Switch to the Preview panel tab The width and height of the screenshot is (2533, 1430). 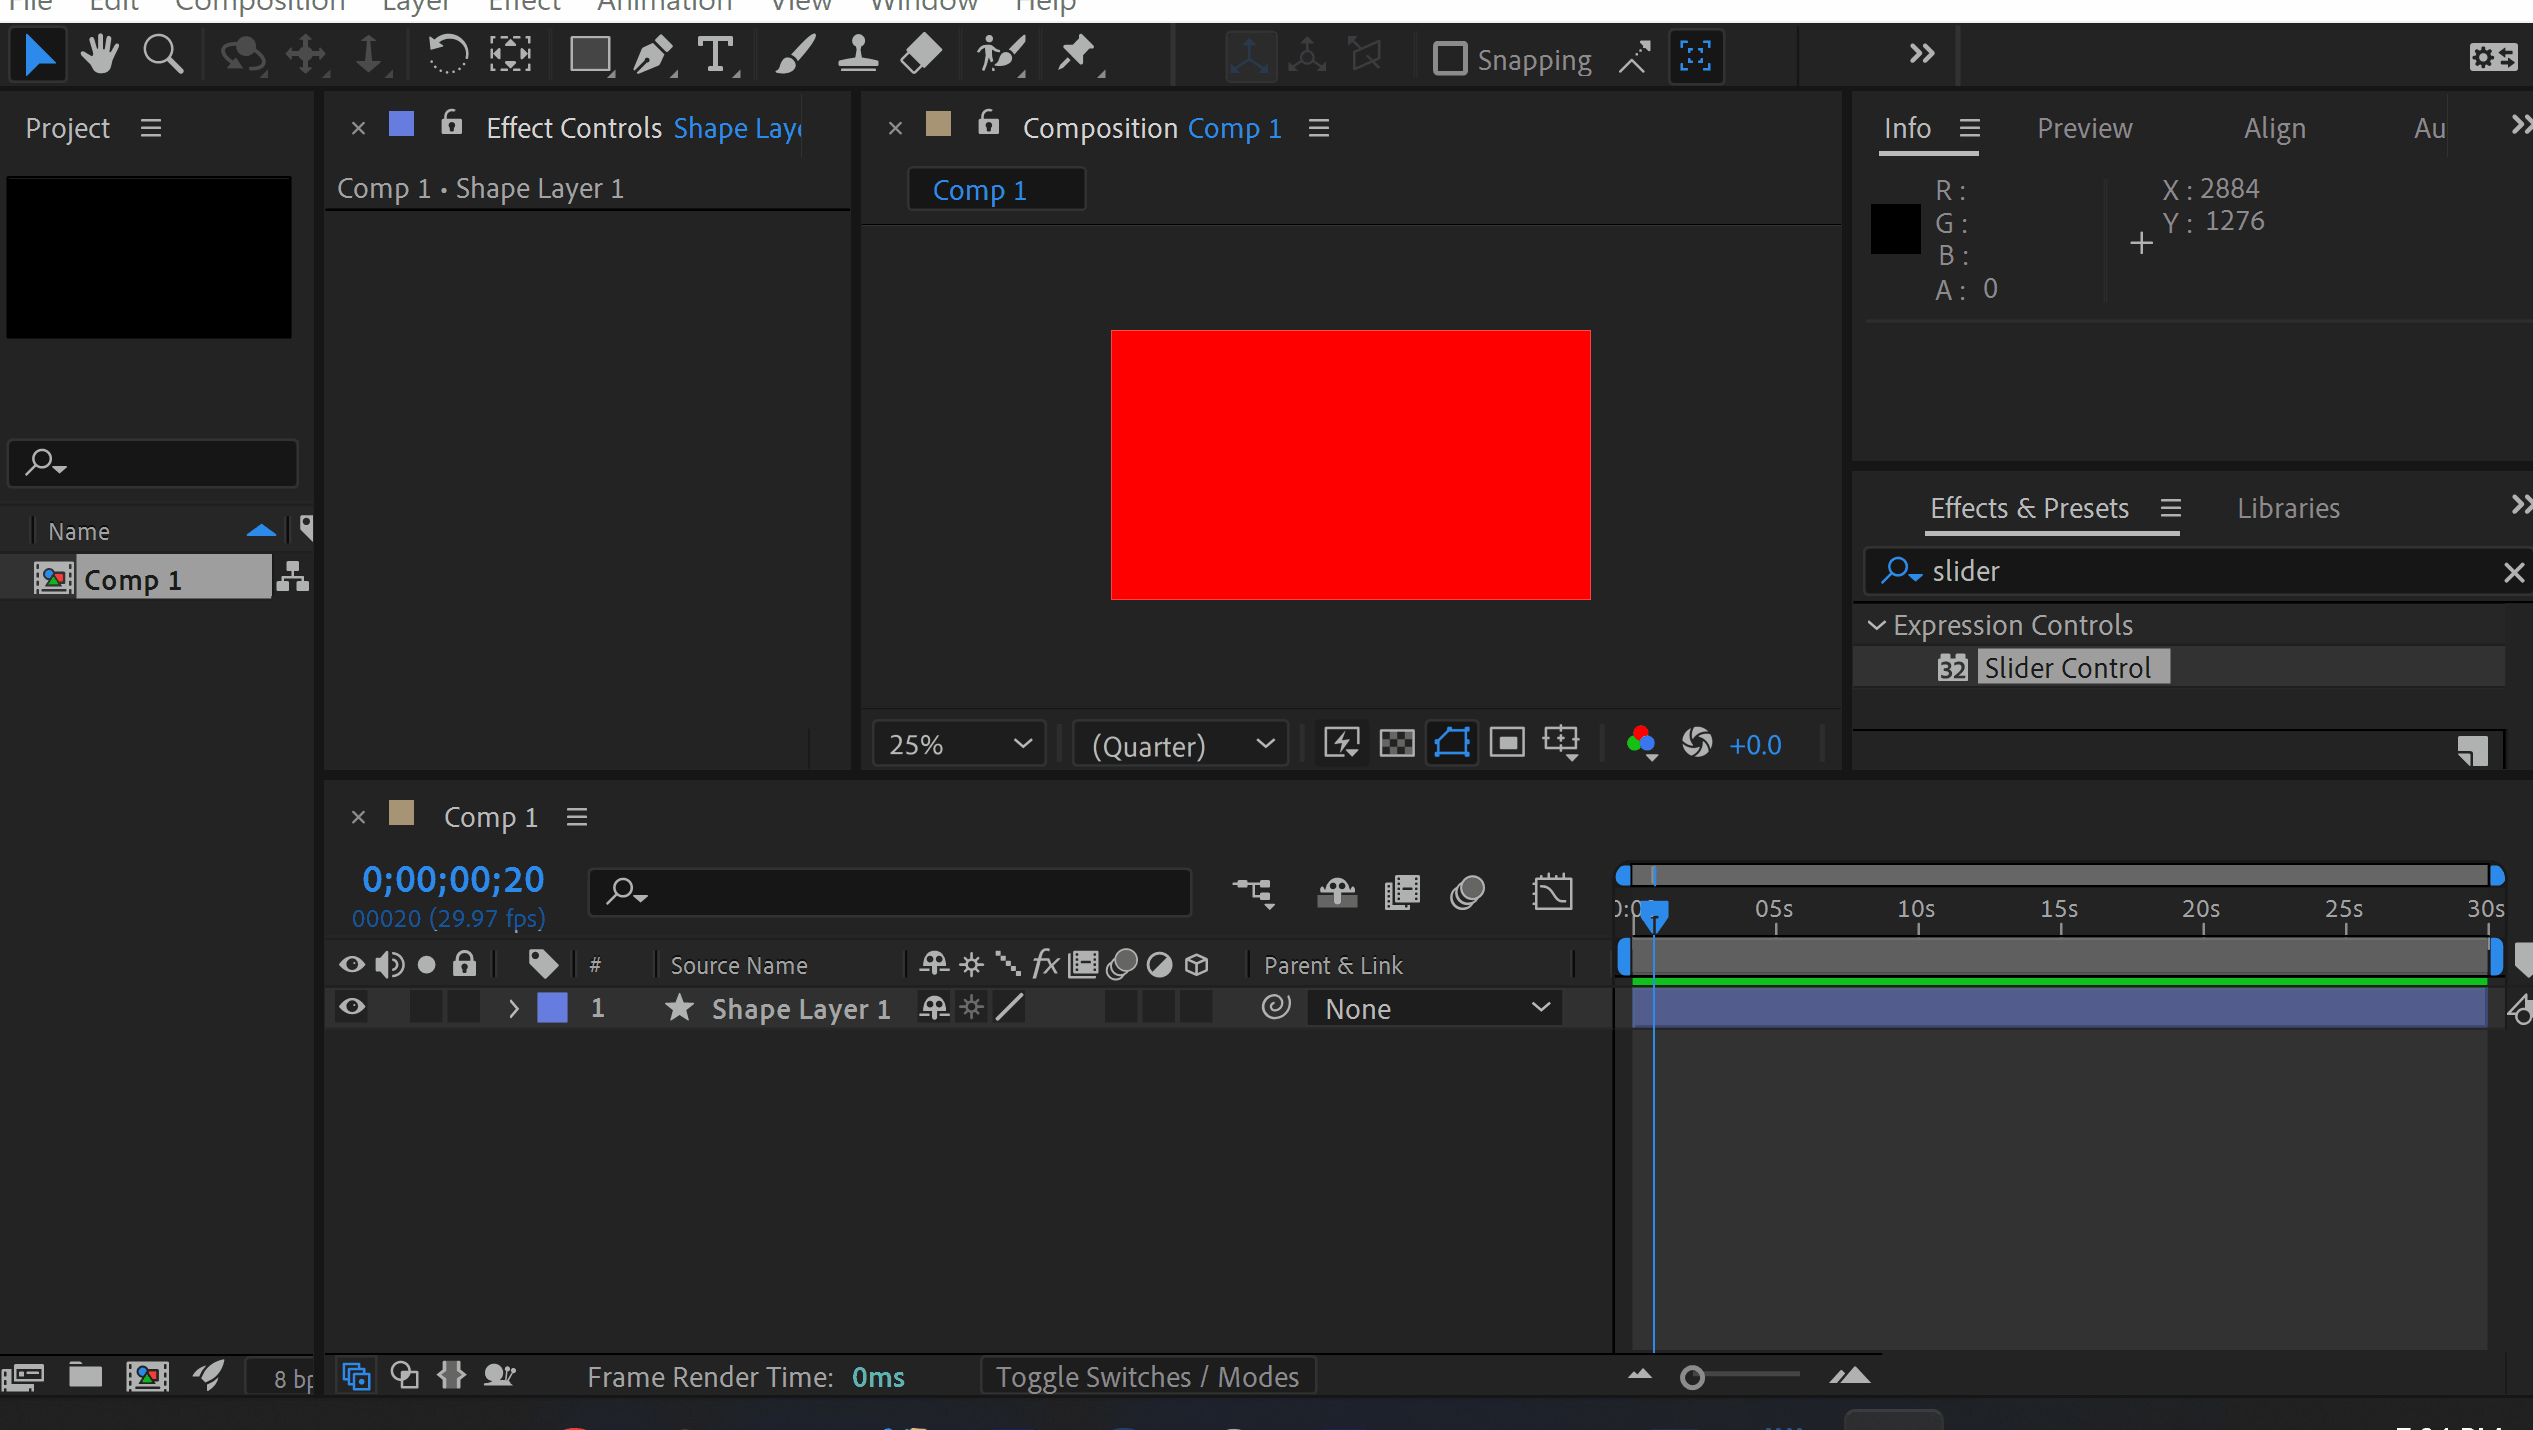pyautogui.click(x=2084, y=128)
